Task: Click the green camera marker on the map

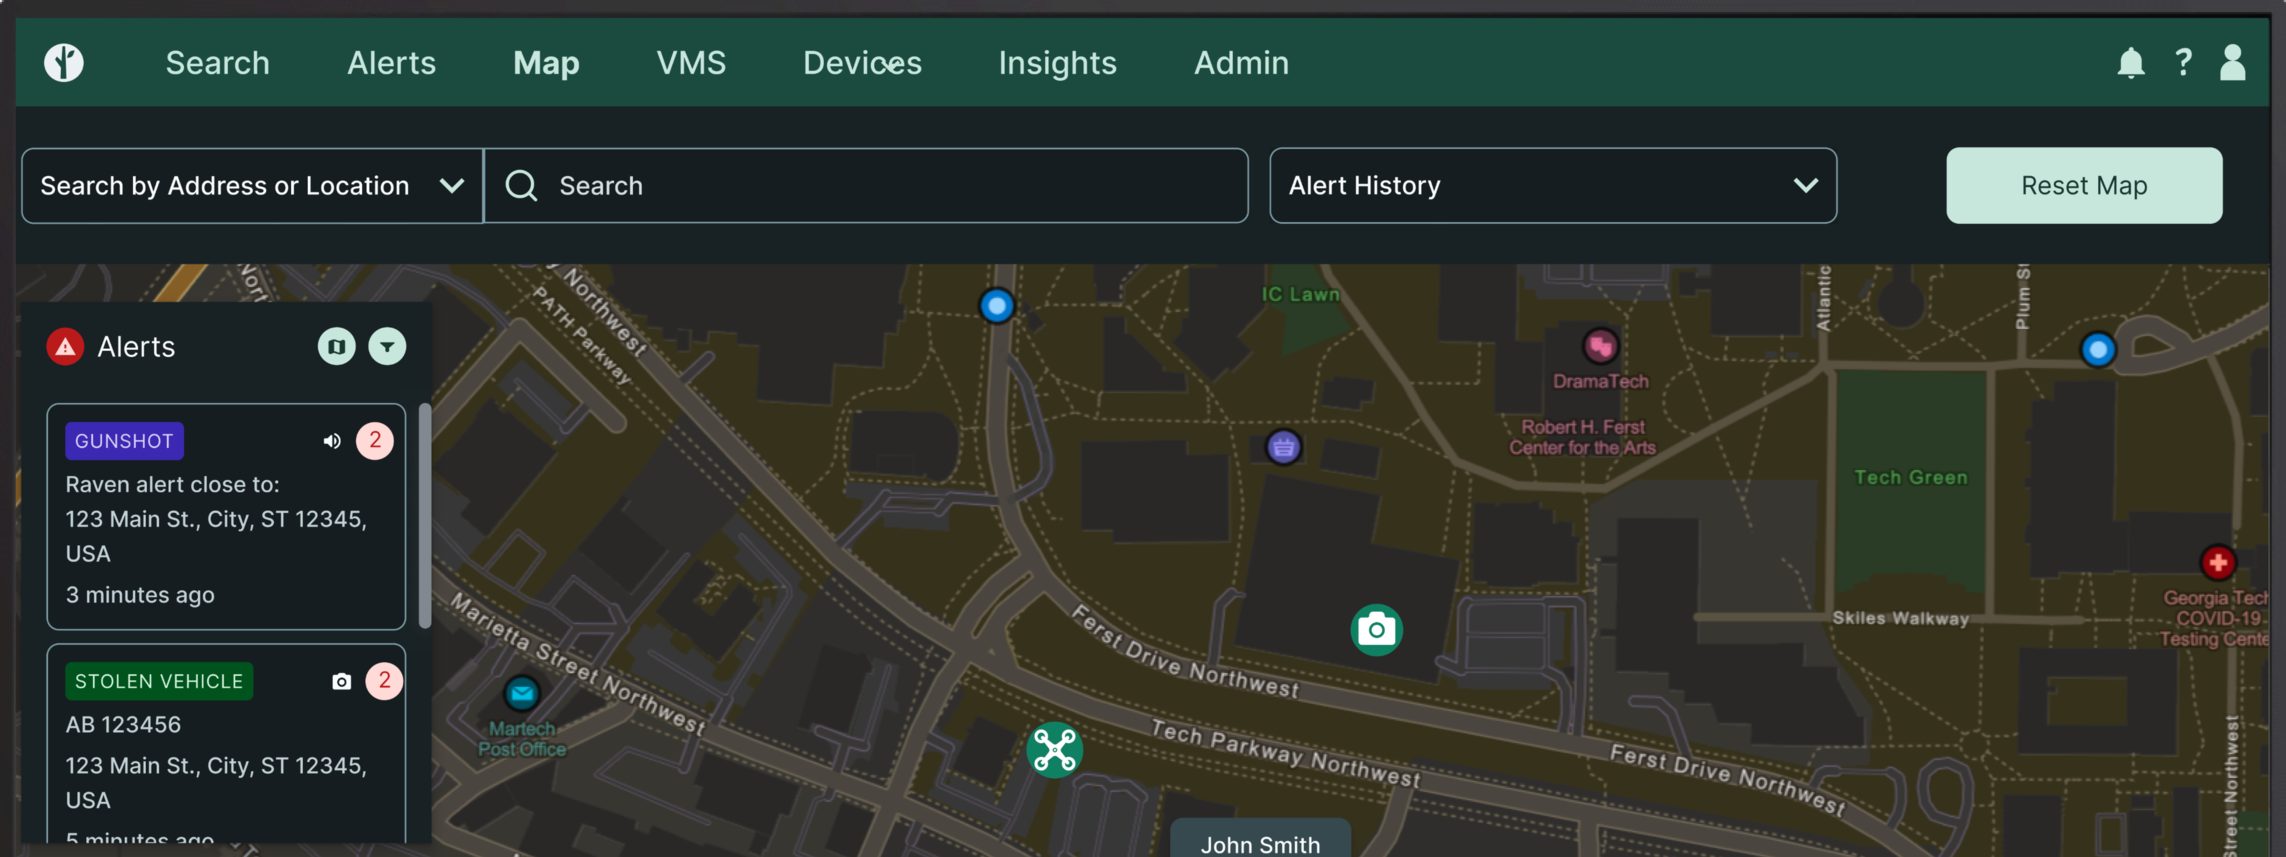Action: coord(1376,630)
